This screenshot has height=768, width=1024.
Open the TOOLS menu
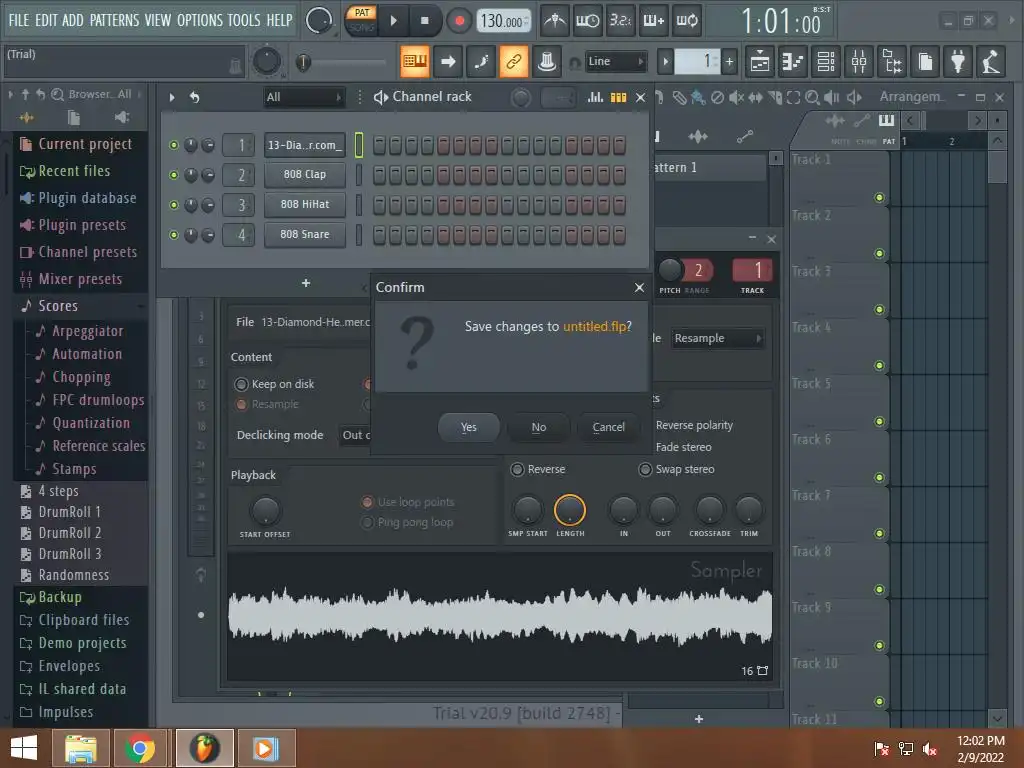(244, 20)
